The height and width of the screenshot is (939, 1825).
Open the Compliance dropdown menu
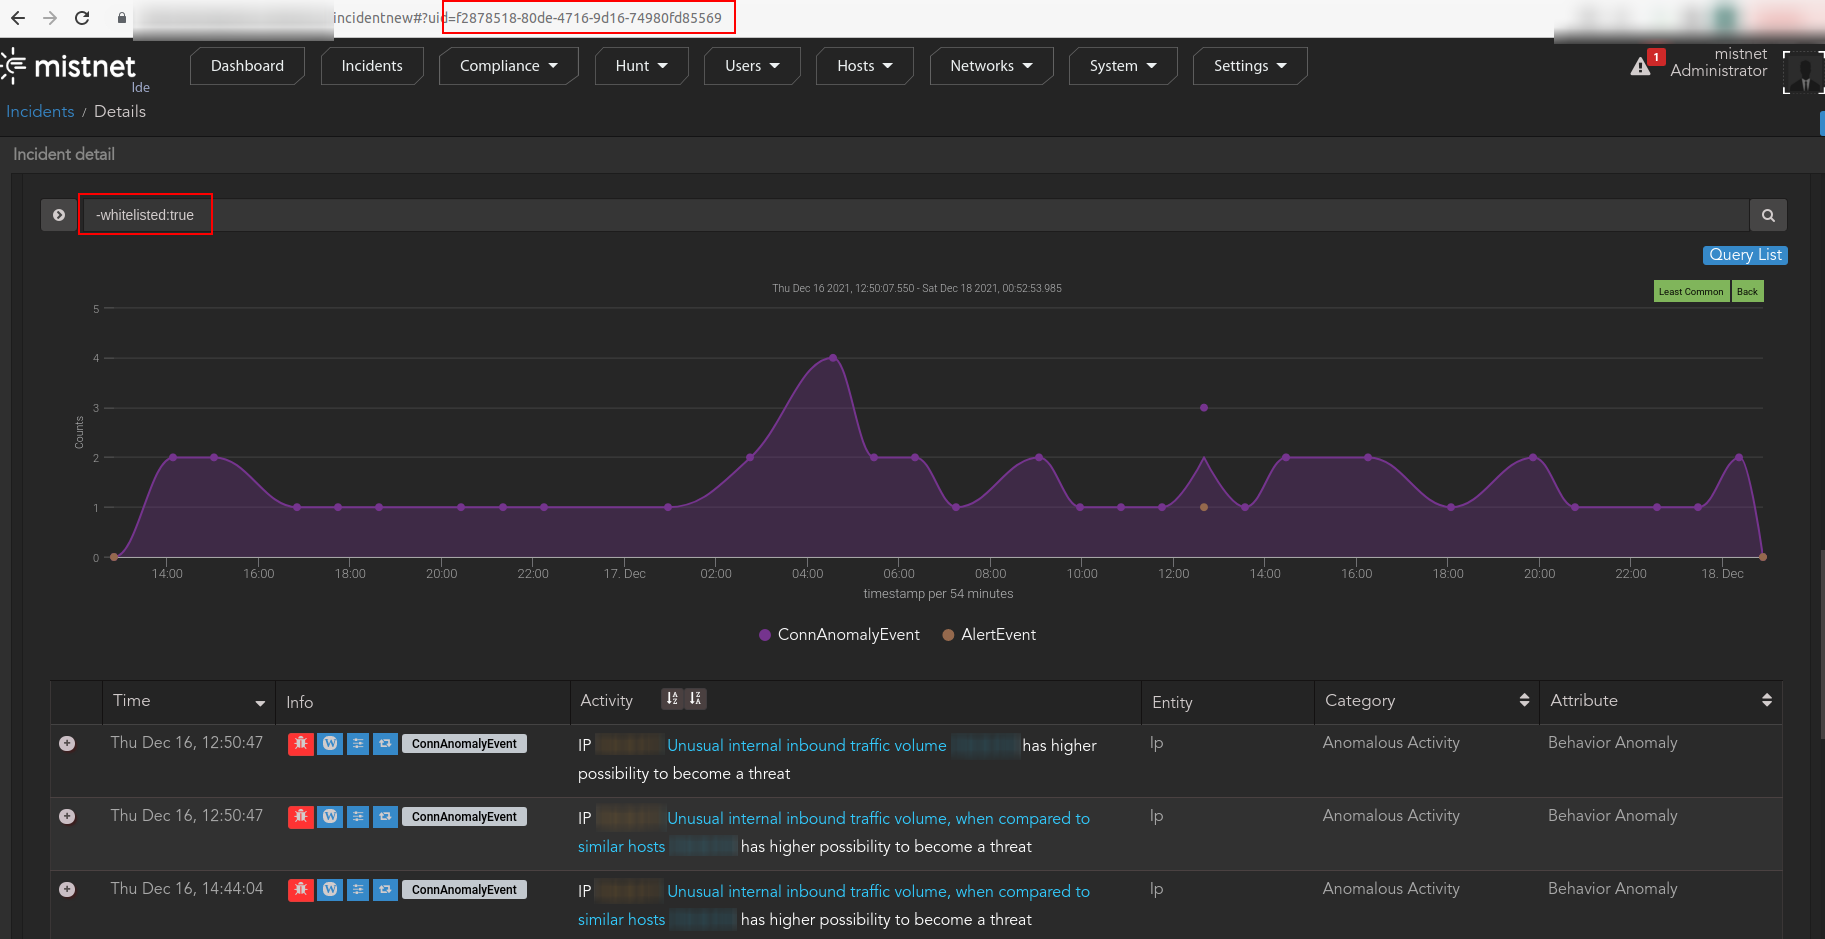point(508,66)
